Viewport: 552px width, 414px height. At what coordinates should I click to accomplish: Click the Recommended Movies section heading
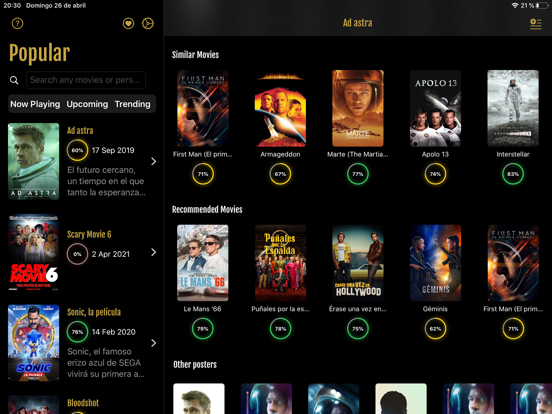tap(207, 209)
